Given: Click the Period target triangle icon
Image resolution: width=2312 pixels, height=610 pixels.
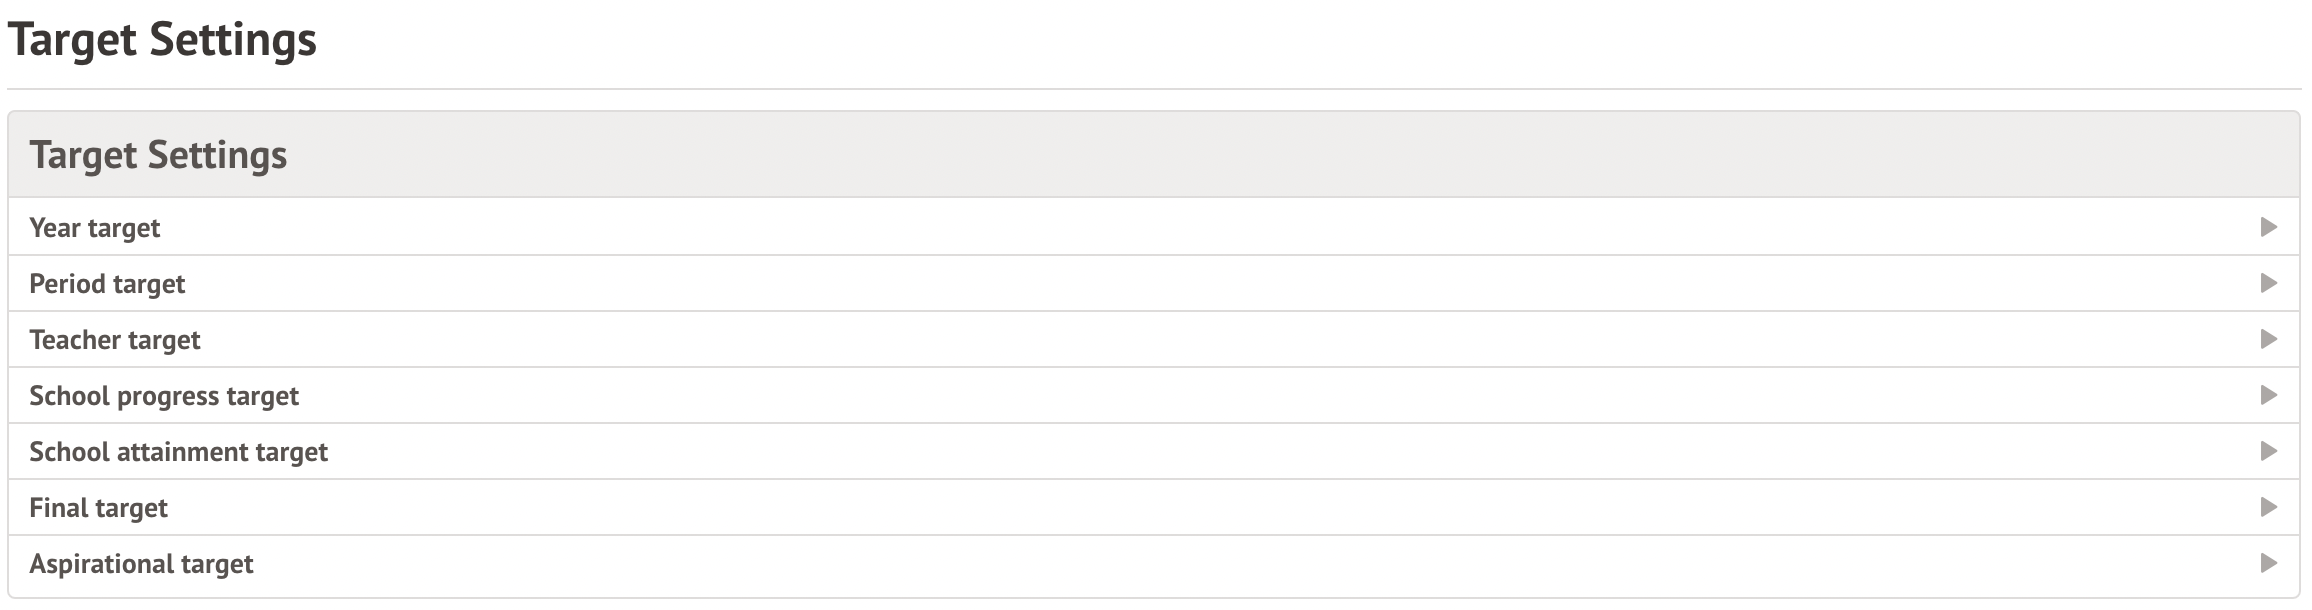Looking at the screenshot, I should point(2268,283).
